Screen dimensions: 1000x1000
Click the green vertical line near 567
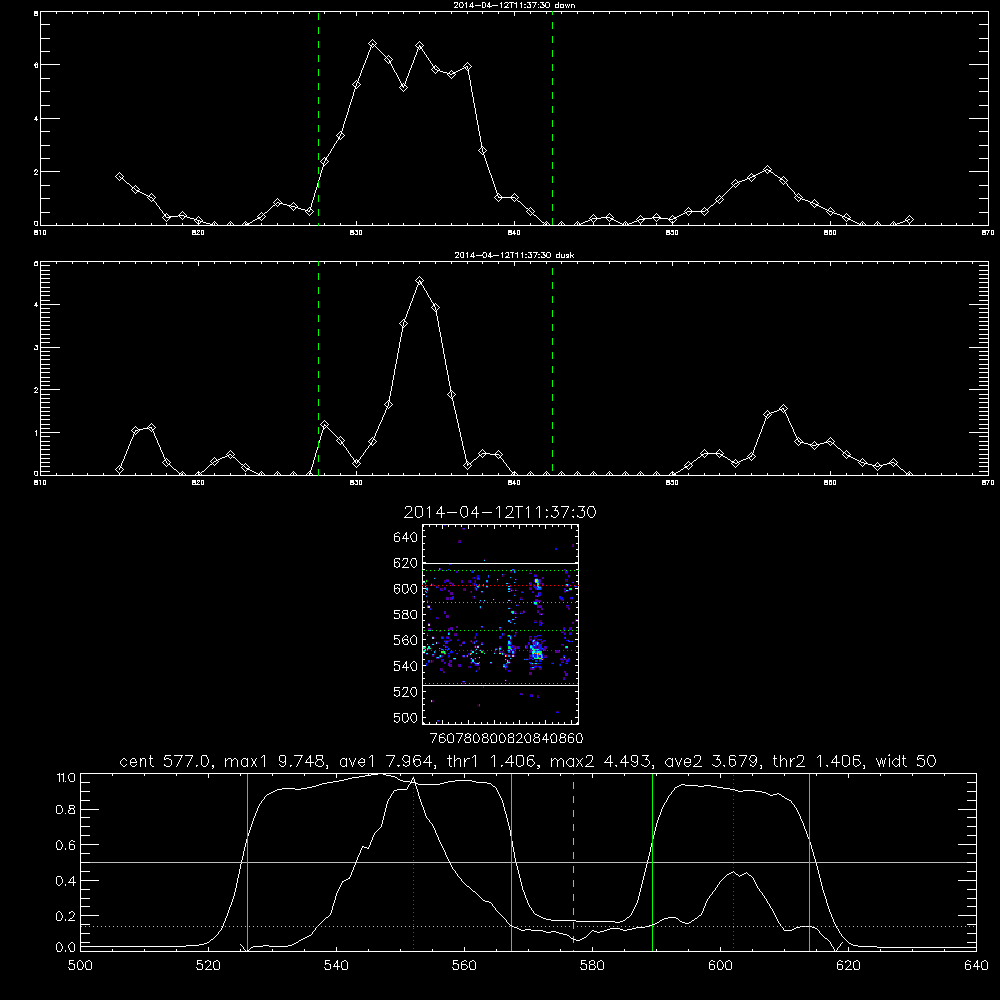[511, 862]
